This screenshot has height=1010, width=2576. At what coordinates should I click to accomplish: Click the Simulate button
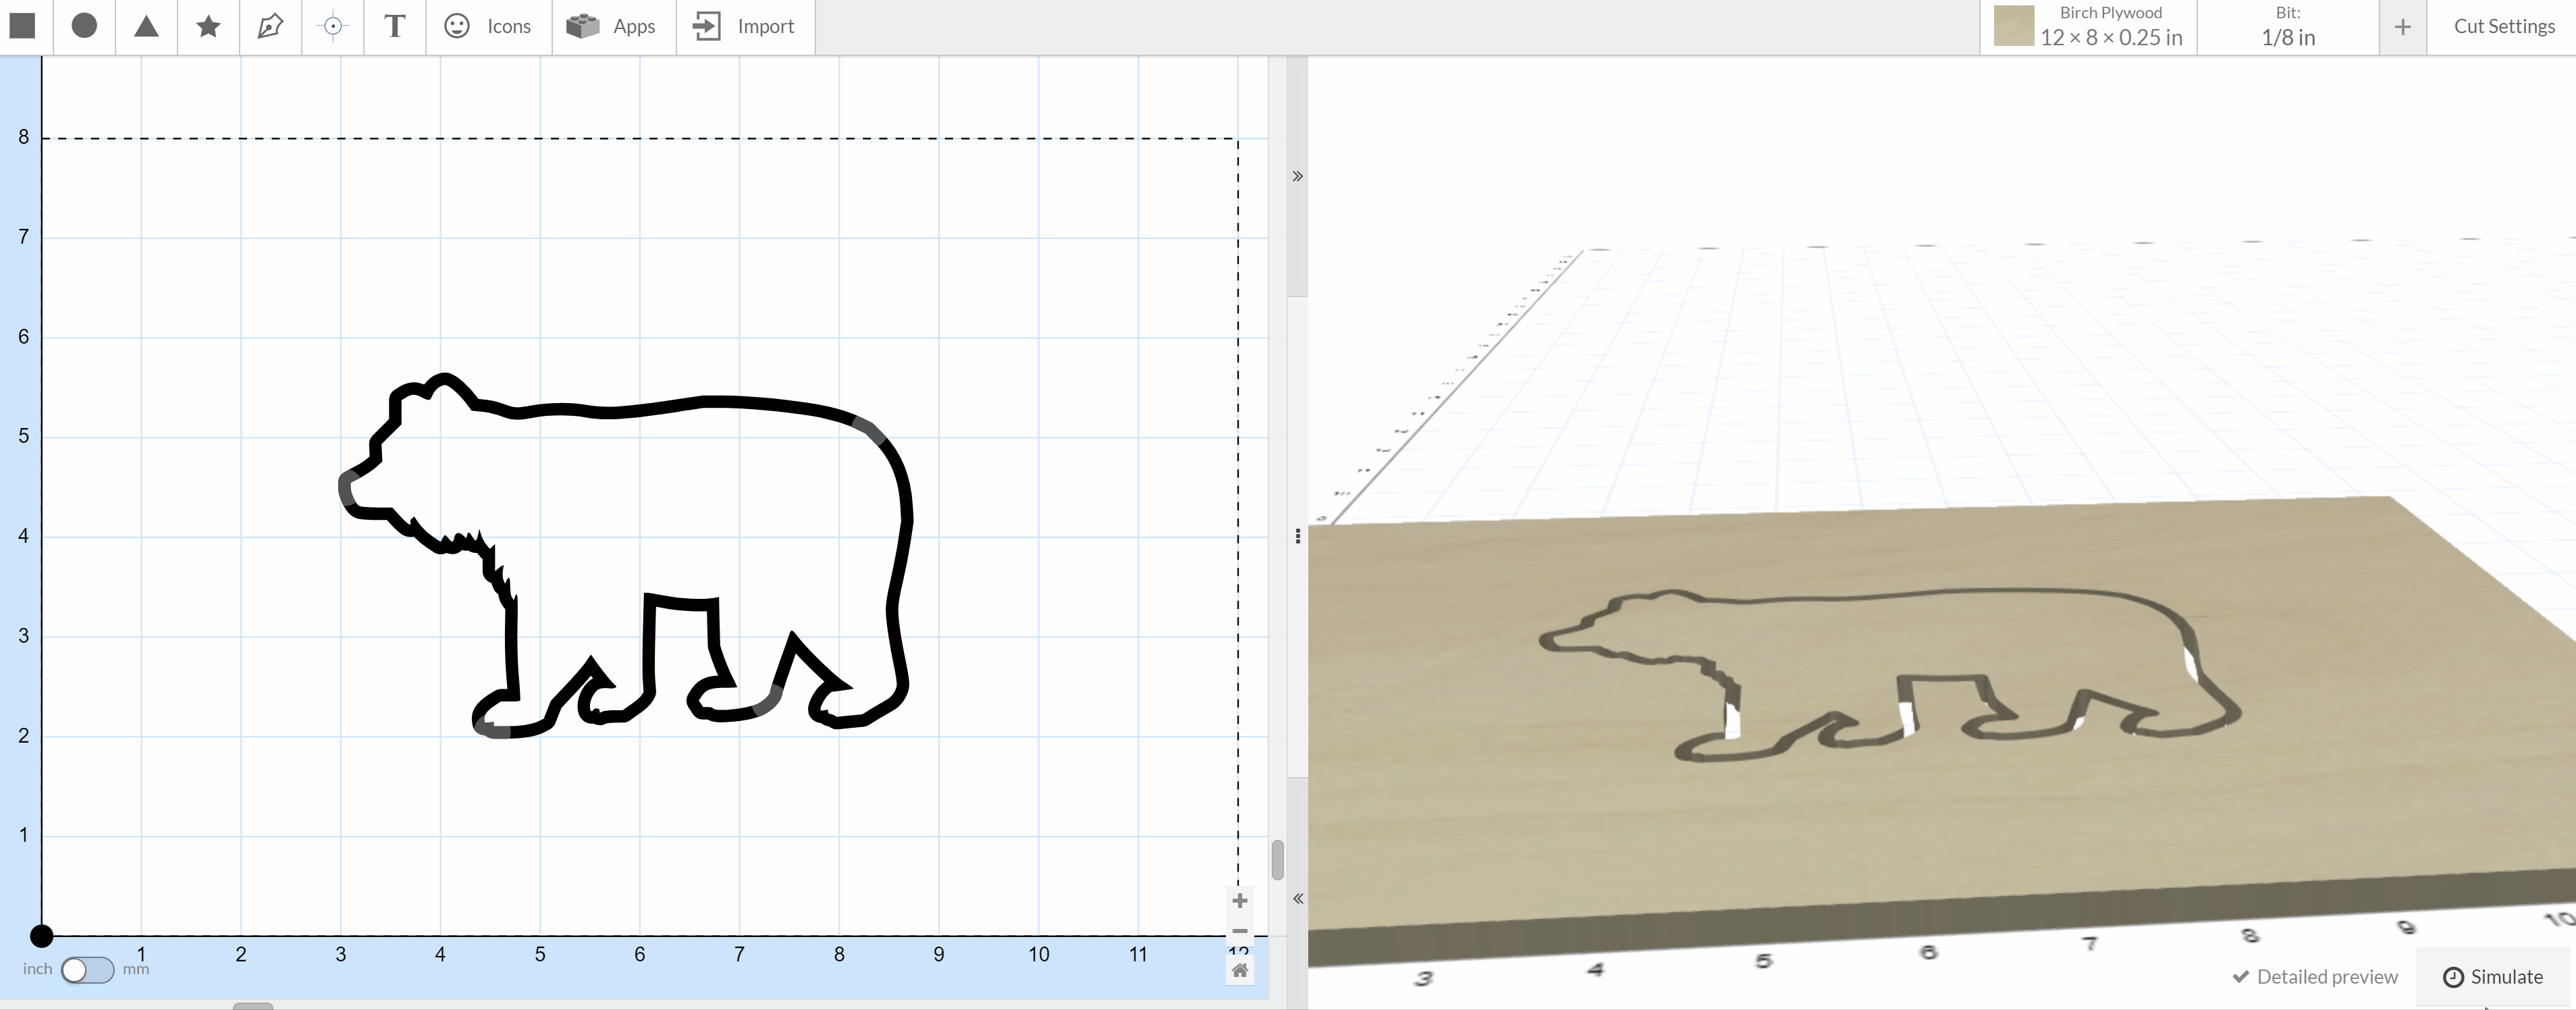(2493, 977)
